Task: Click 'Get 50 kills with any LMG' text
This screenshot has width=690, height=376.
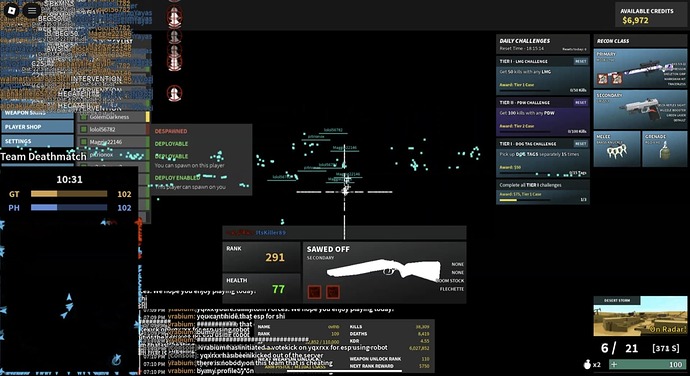Action: pos(525,71)
